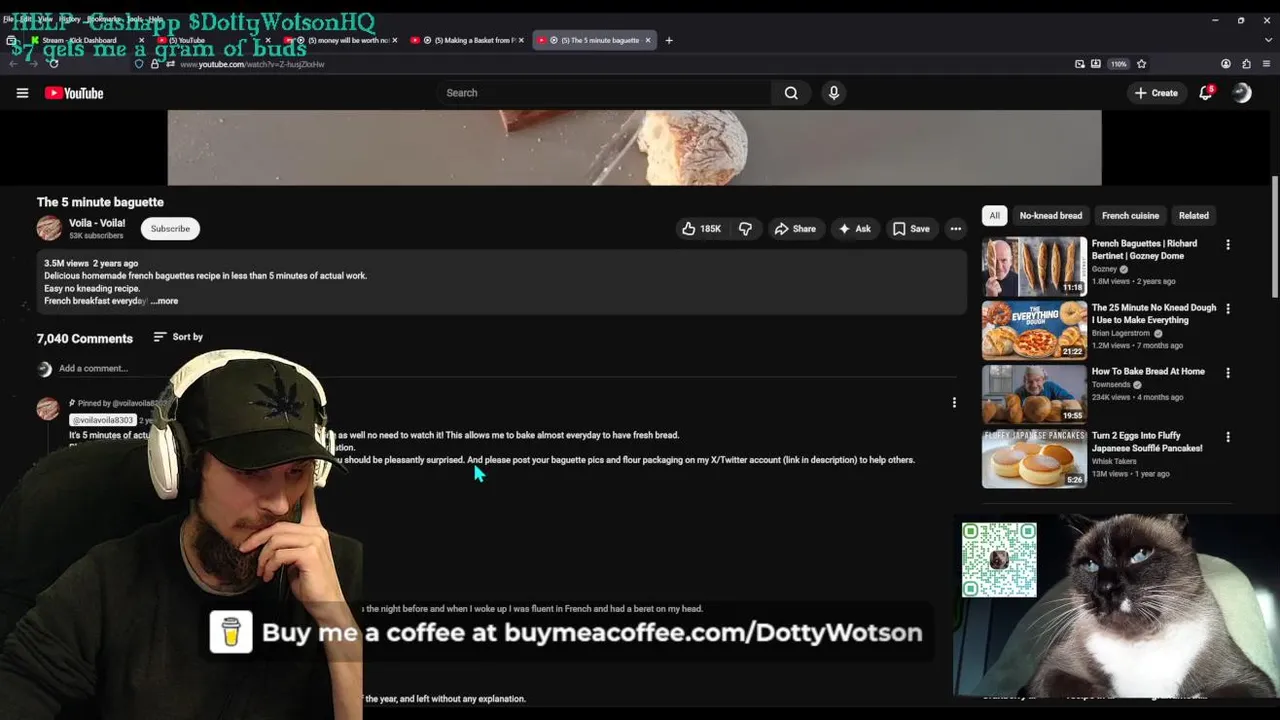Open How To Bake Bread At Home thumbnail
The image size is (1280, 720).
coord(1034,394)
